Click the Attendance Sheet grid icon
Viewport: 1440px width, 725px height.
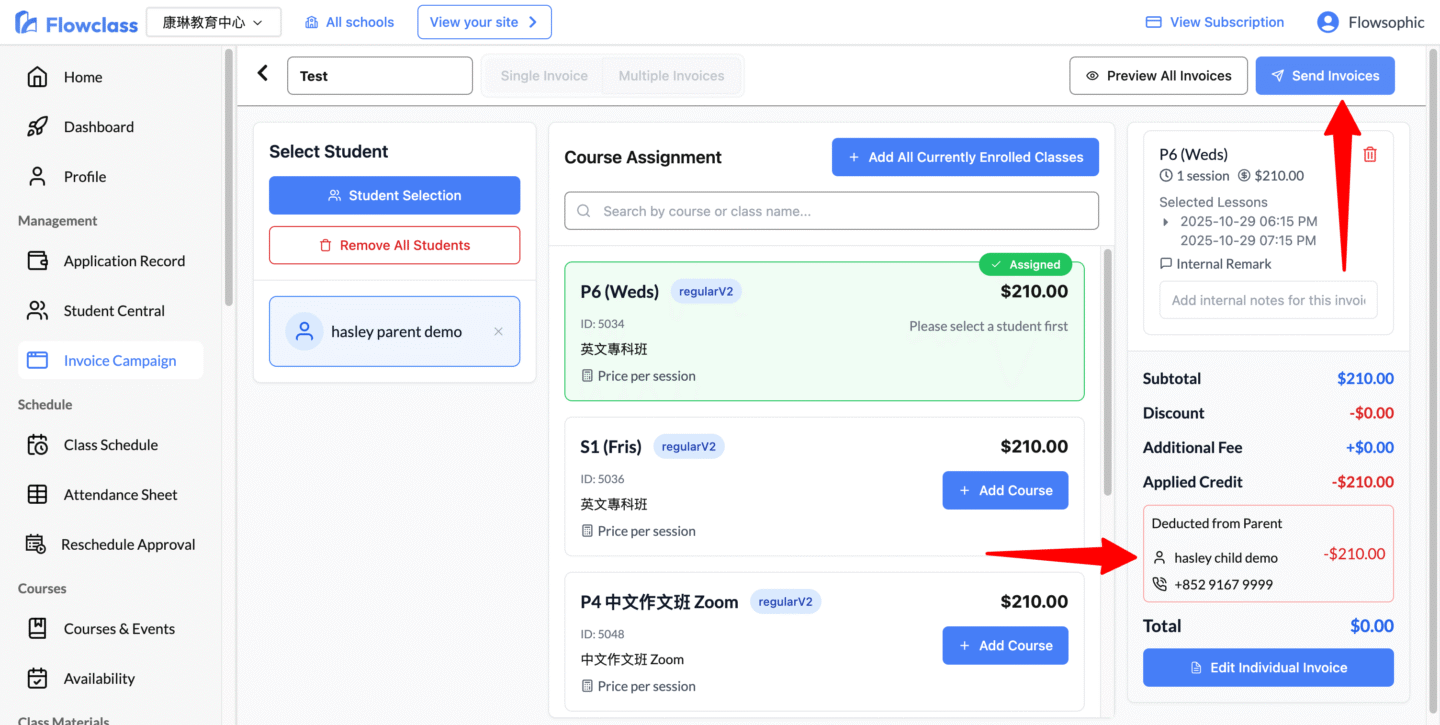coord(37,495)
